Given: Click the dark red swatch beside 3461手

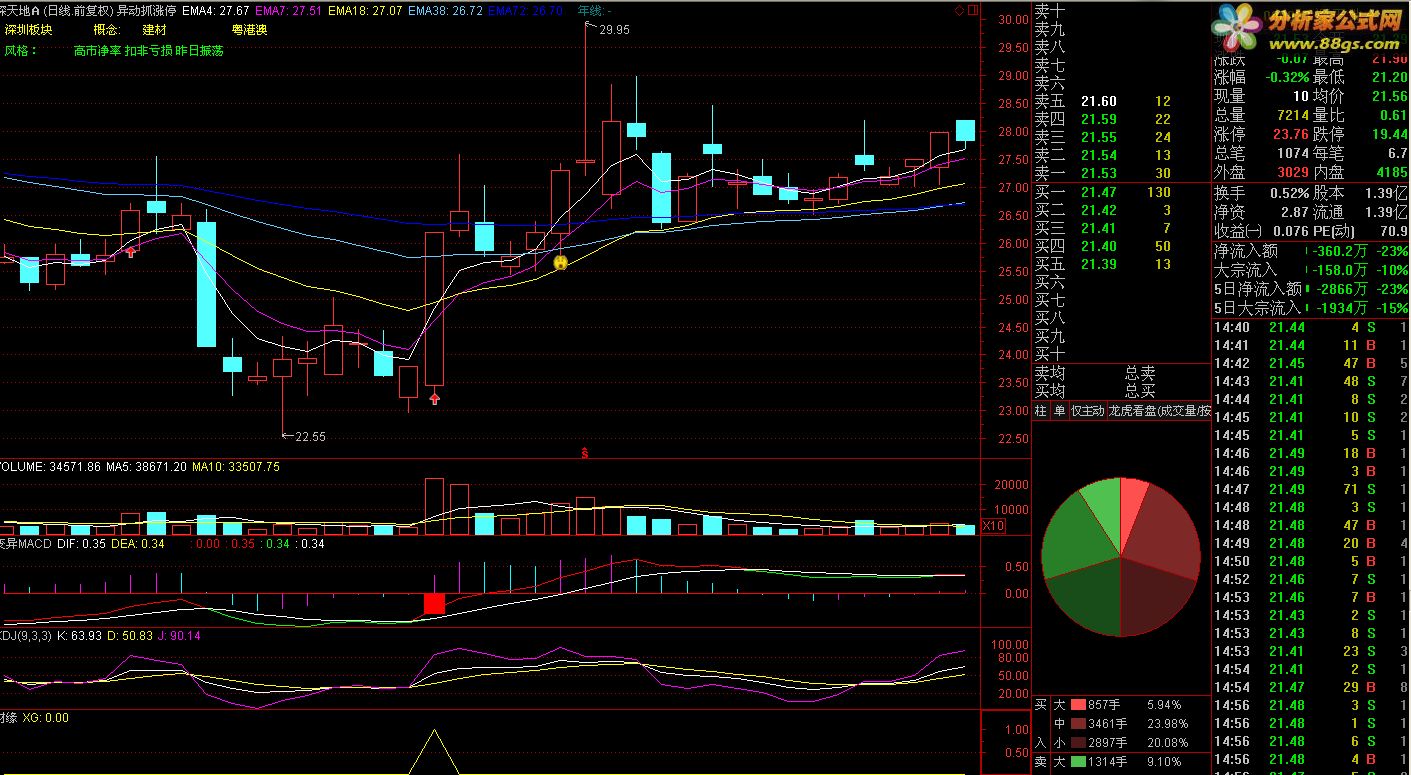Looking at the screenshot, I should (x=1079, y=724).
